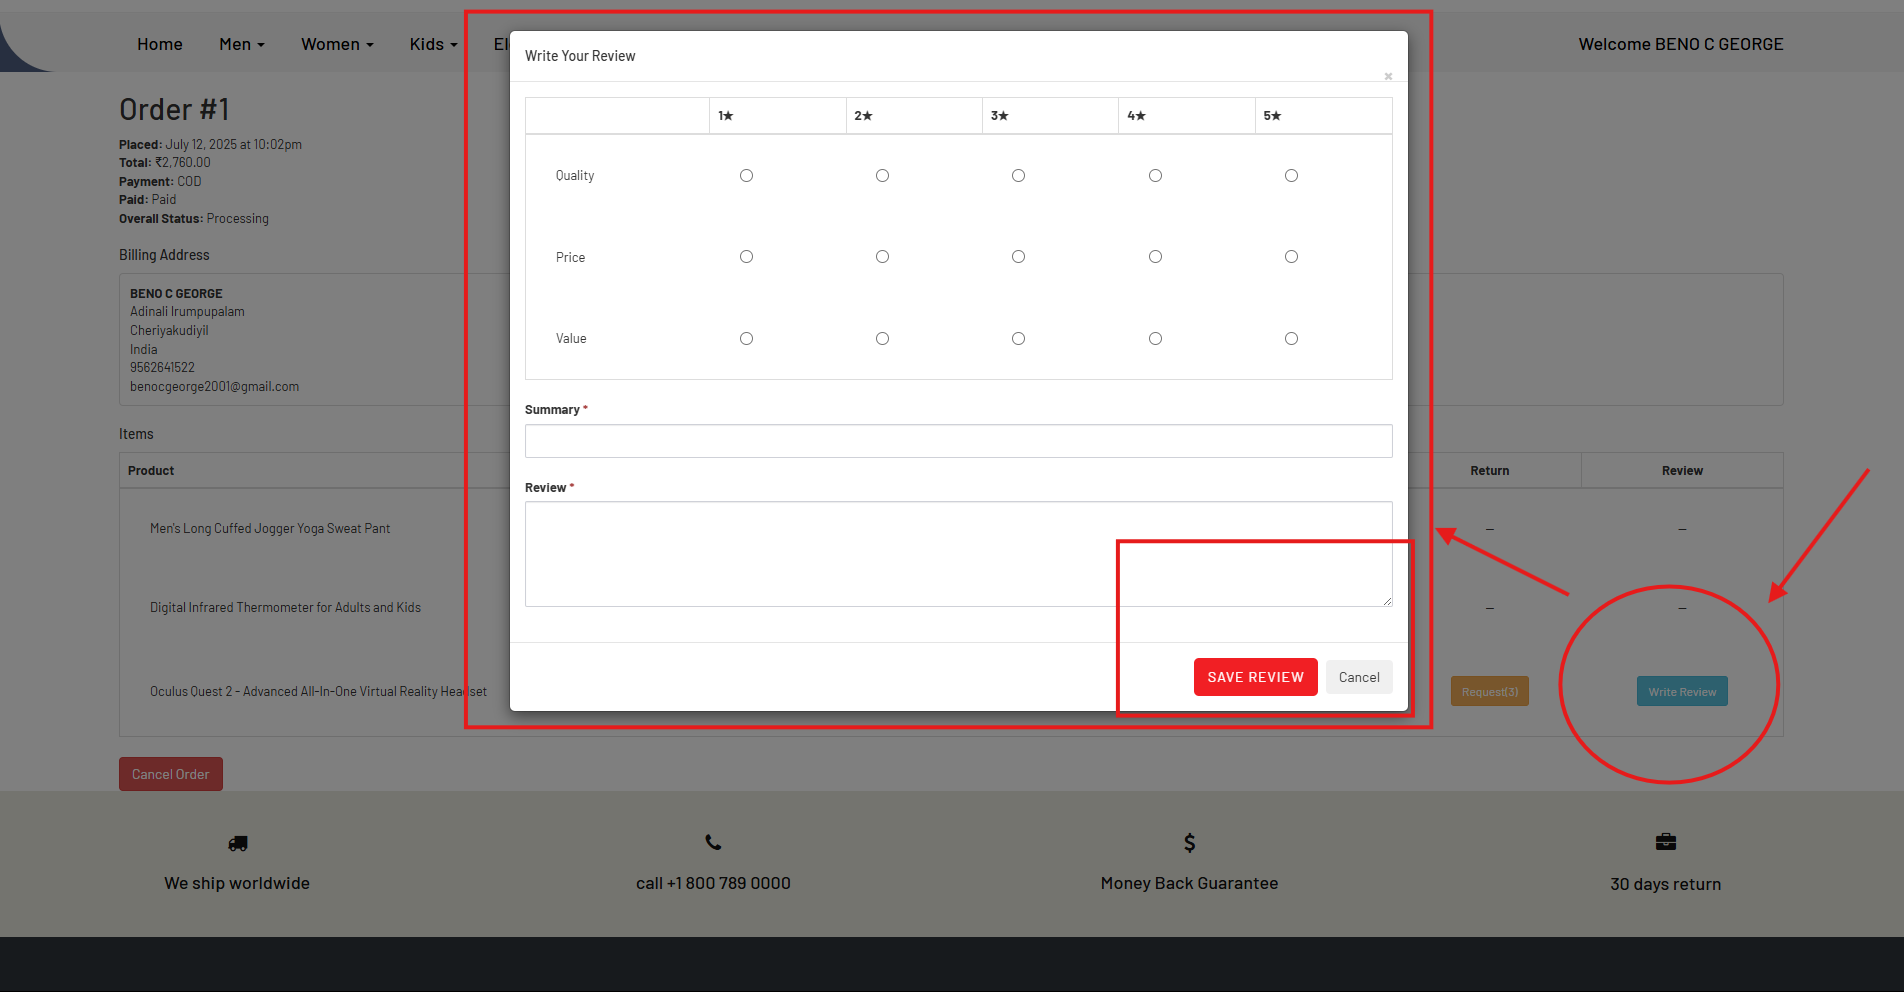Viewport: 1904px width, 992px height.
Task: Choose 3 stars for Value
Action: 1018,339
